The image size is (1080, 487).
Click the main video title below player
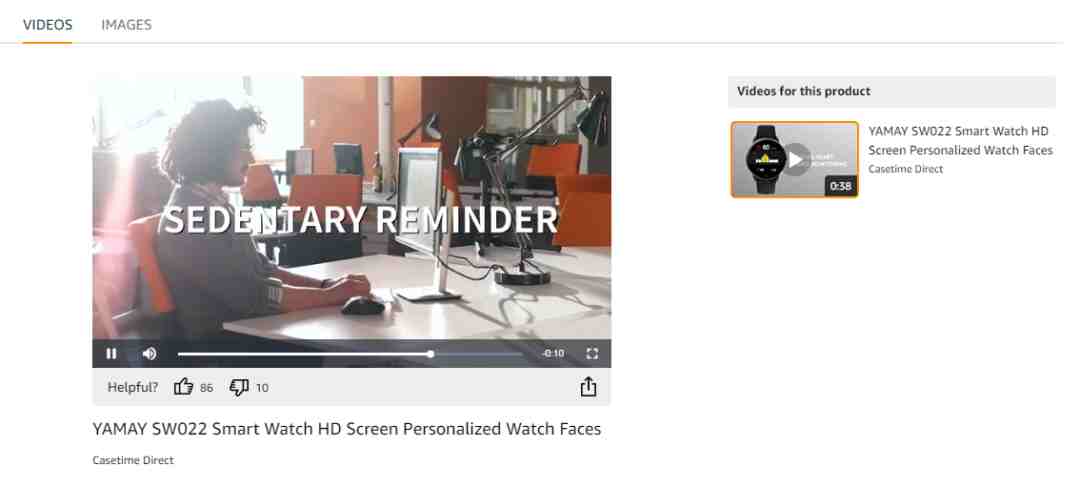(x=346, y=429)
